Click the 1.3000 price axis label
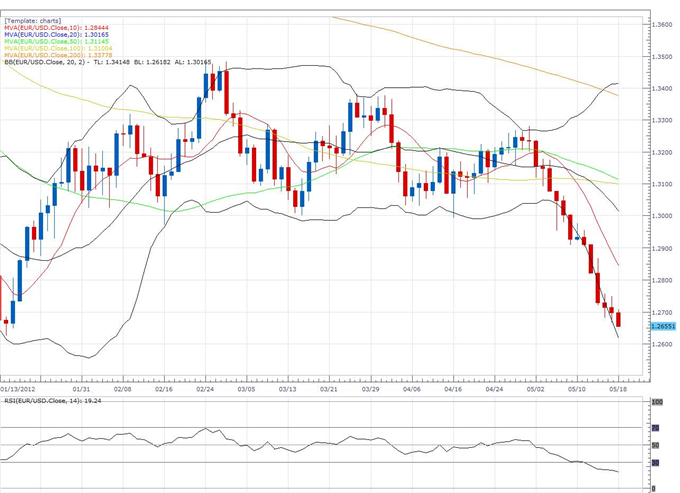Screen dimensions: 680x493 [x=662, y=216]
